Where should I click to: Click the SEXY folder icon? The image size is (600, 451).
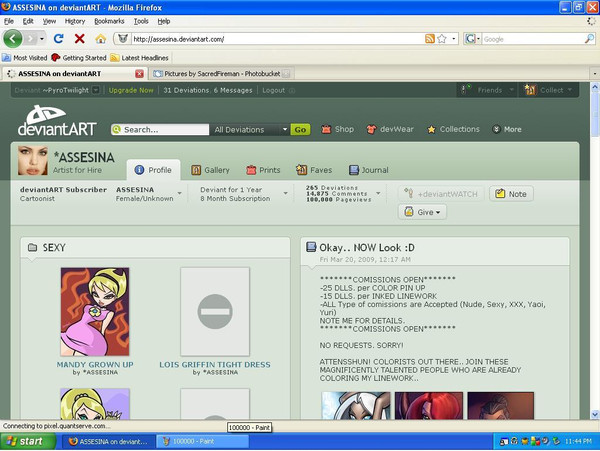tap(33, 247)
